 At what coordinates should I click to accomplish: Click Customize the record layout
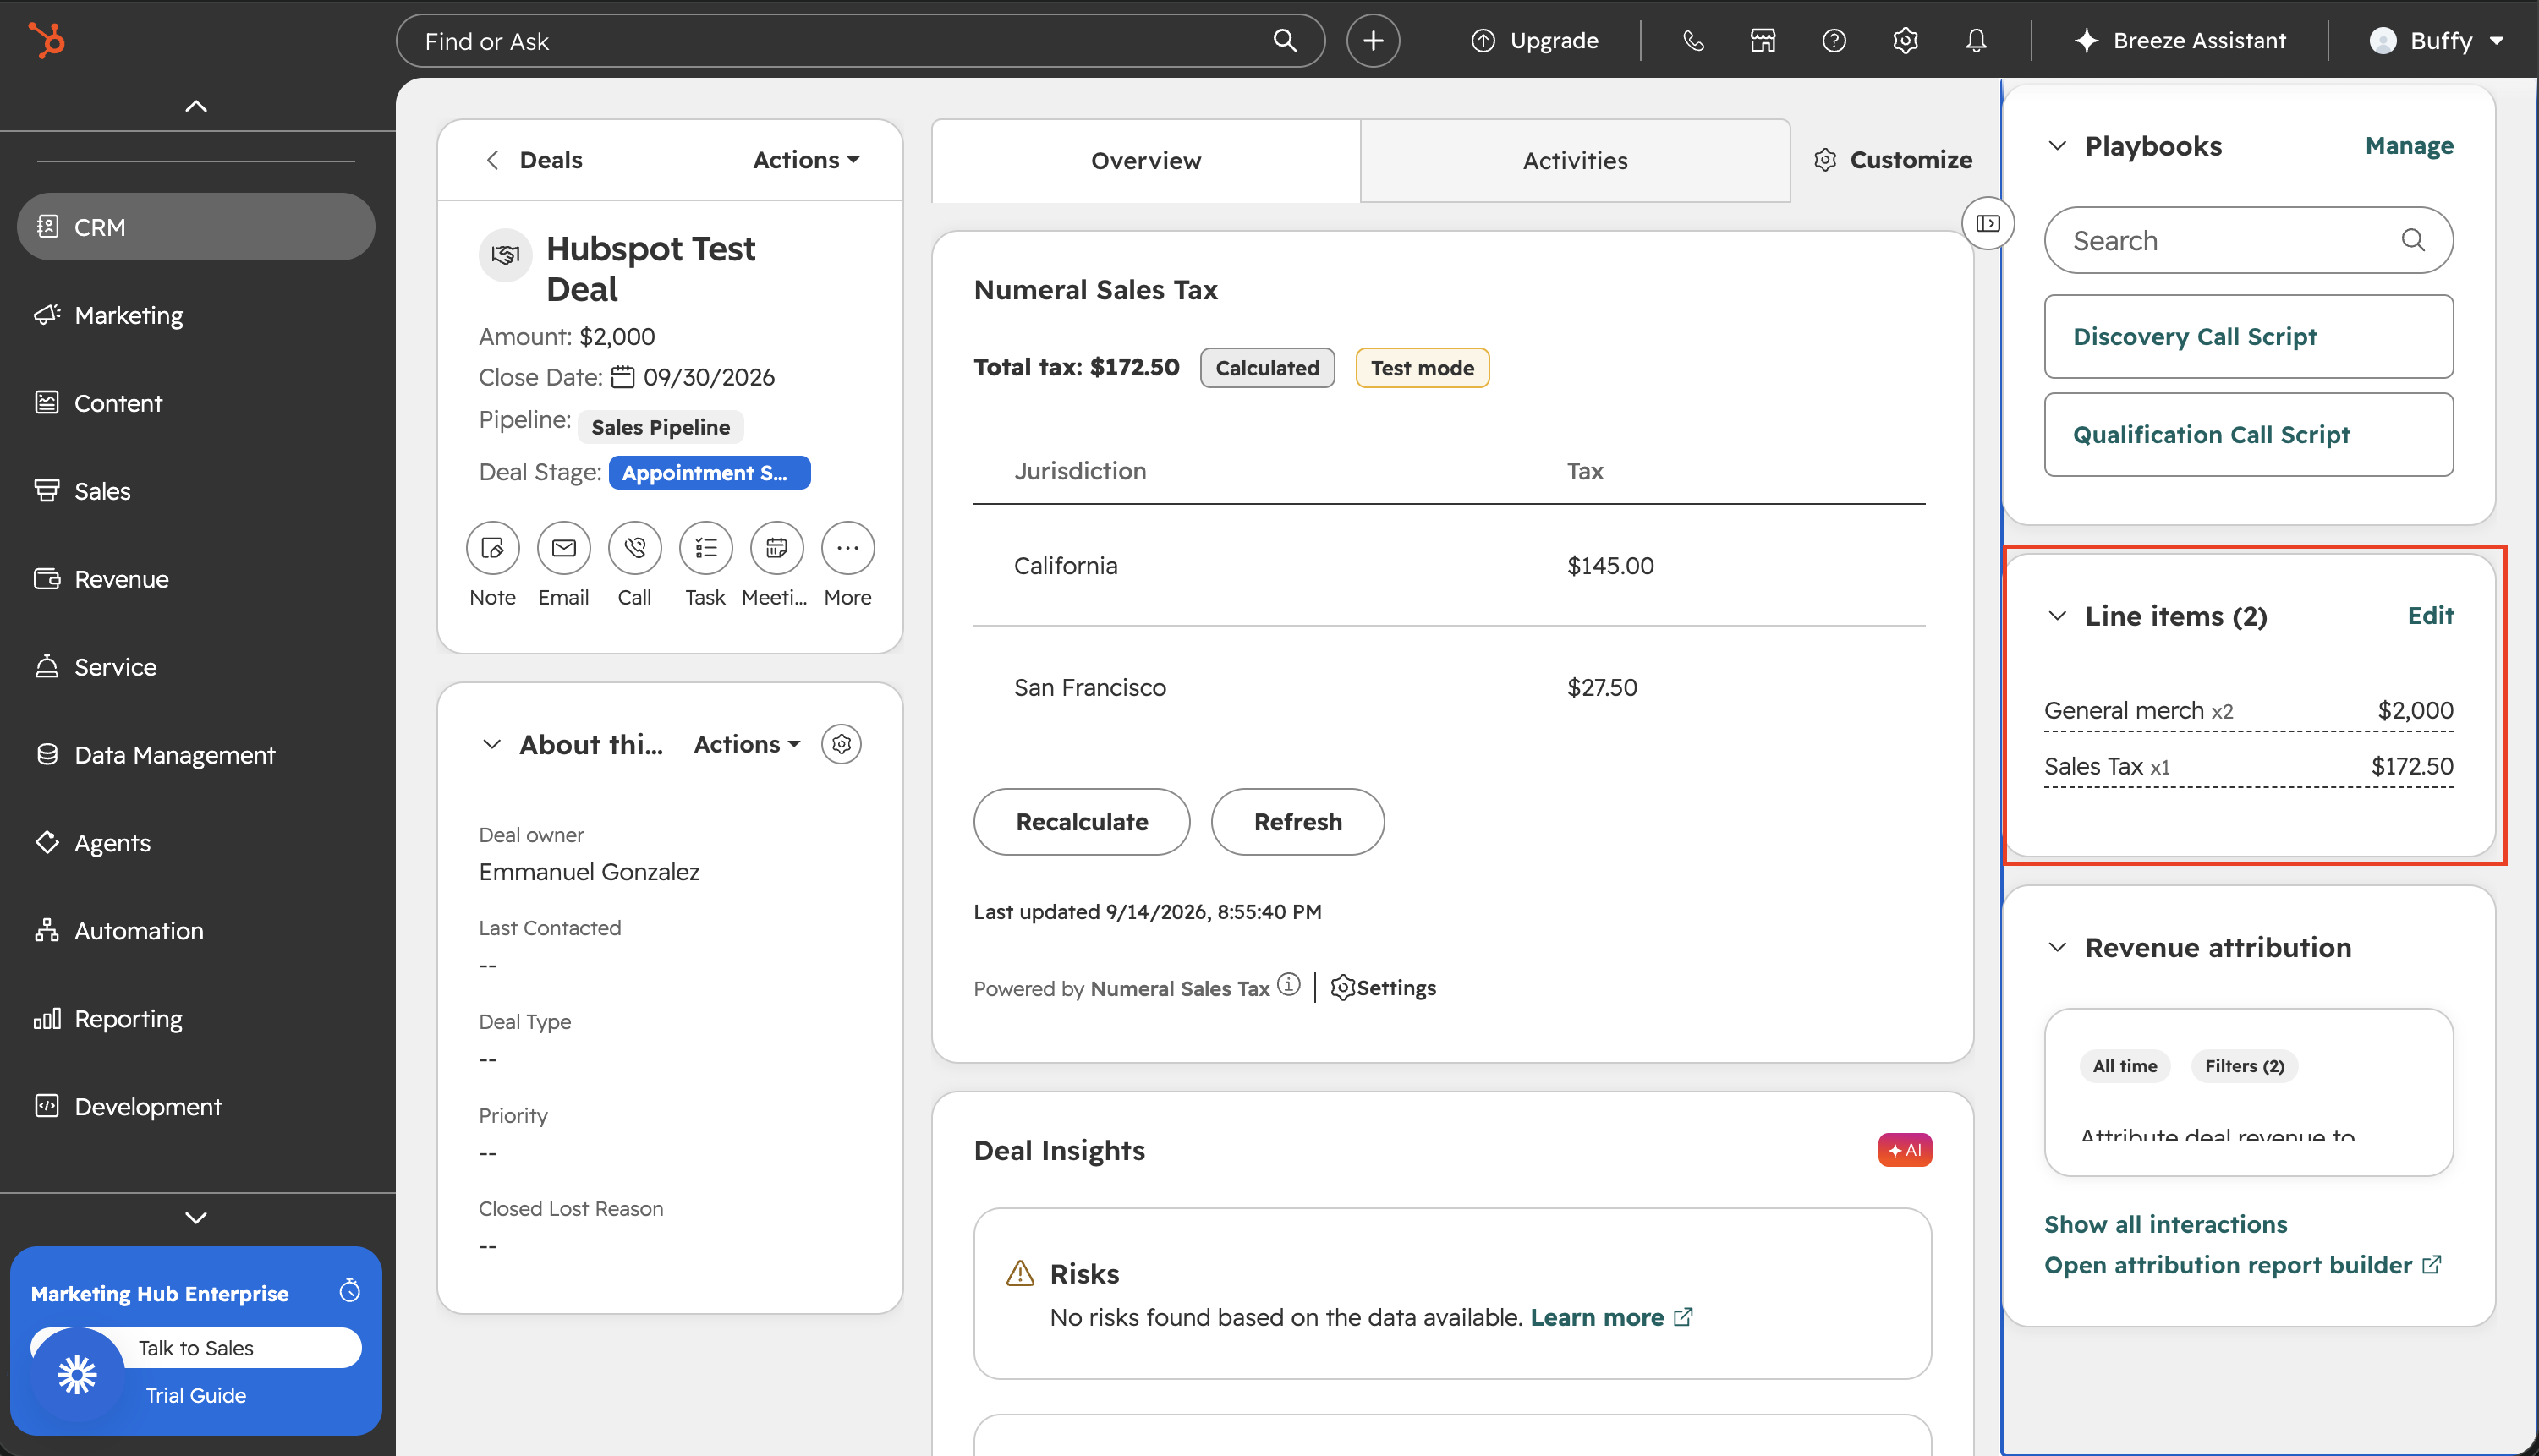1893,160
